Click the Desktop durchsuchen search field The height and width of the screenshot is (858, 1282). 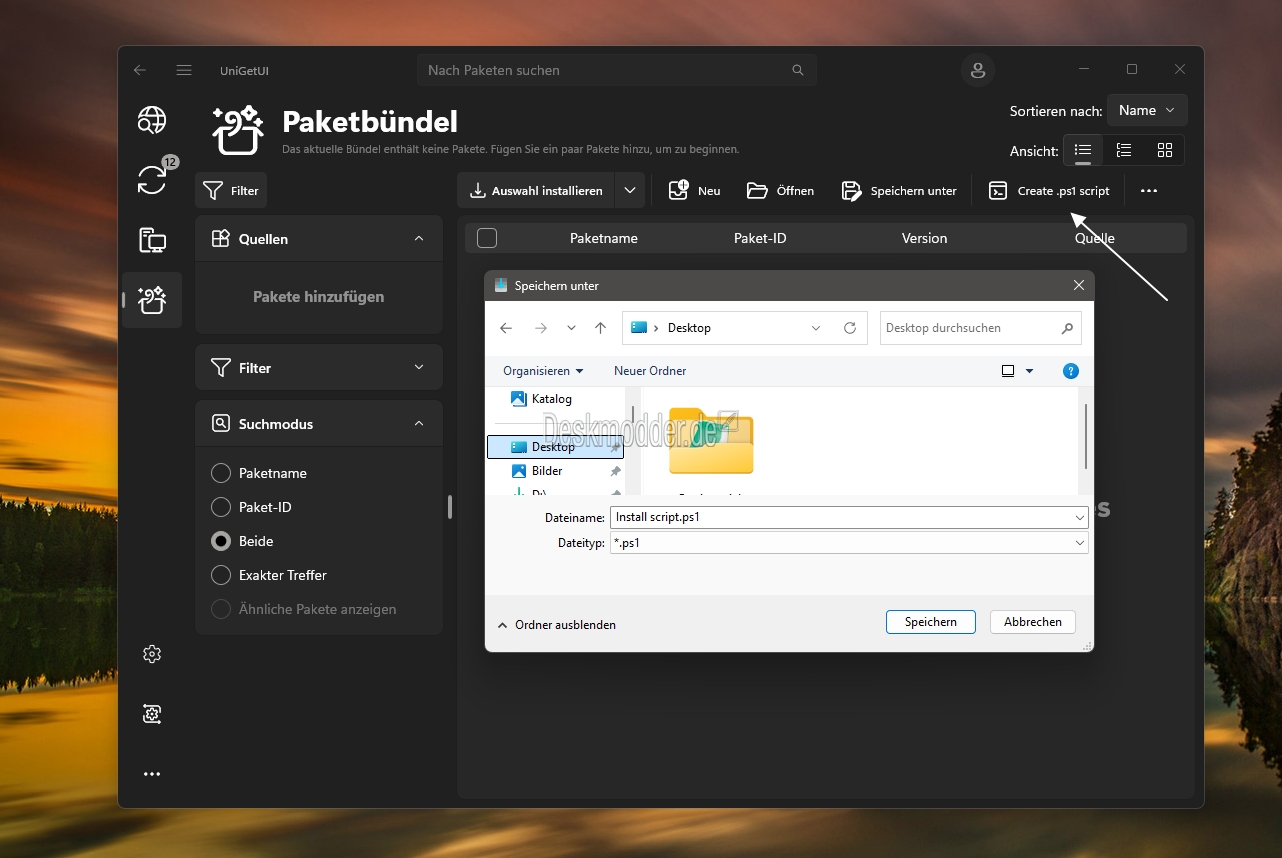(980, 328)
